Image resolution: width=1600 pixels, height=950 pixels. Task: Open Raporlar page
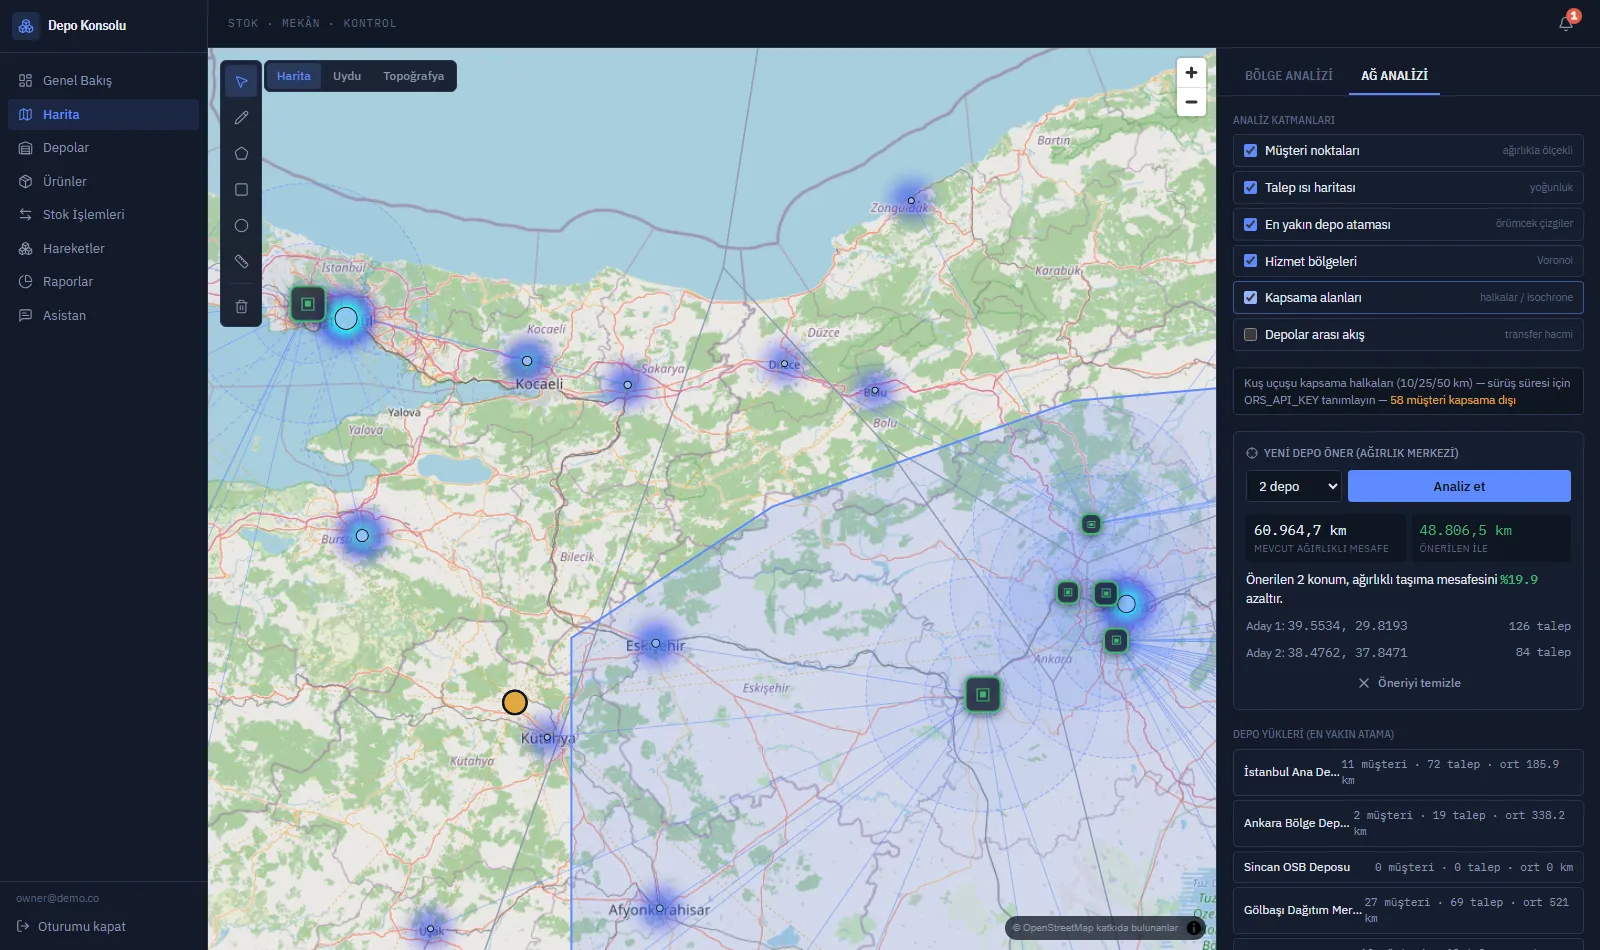(103, 282)
